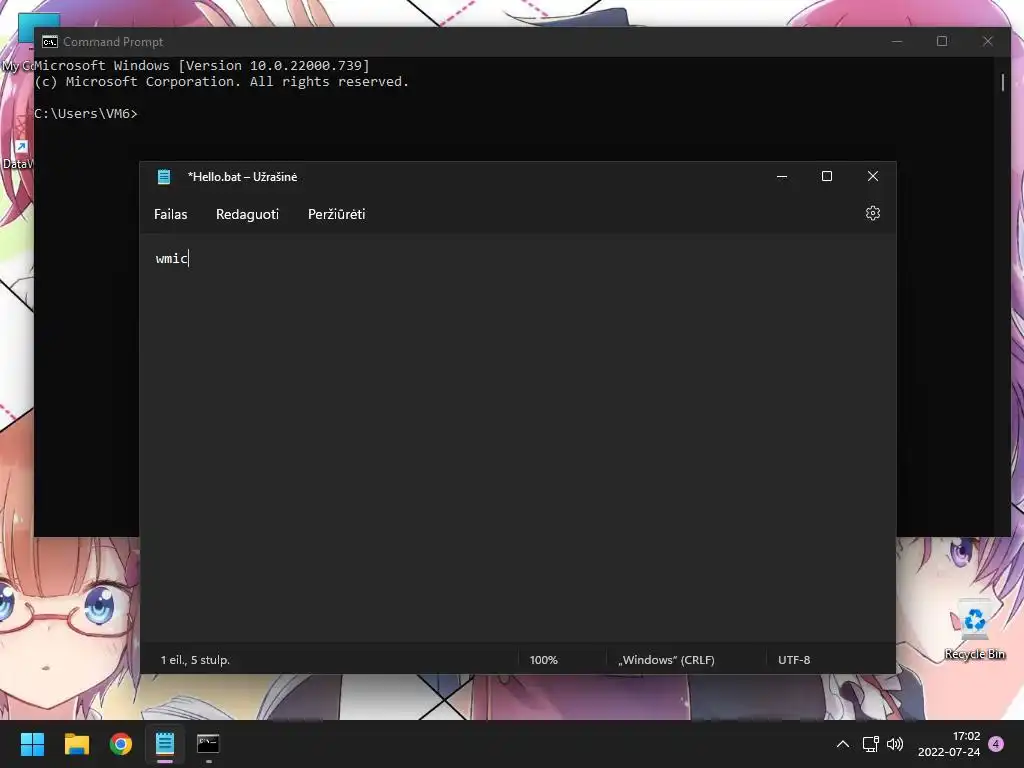Open volume speaker icon in tray
The image size is (1024, 768).
(895, 744)
